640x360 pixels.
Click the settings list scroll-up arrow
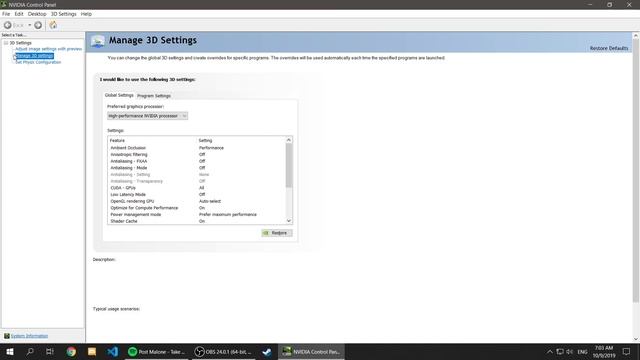[x=289, y=140]
